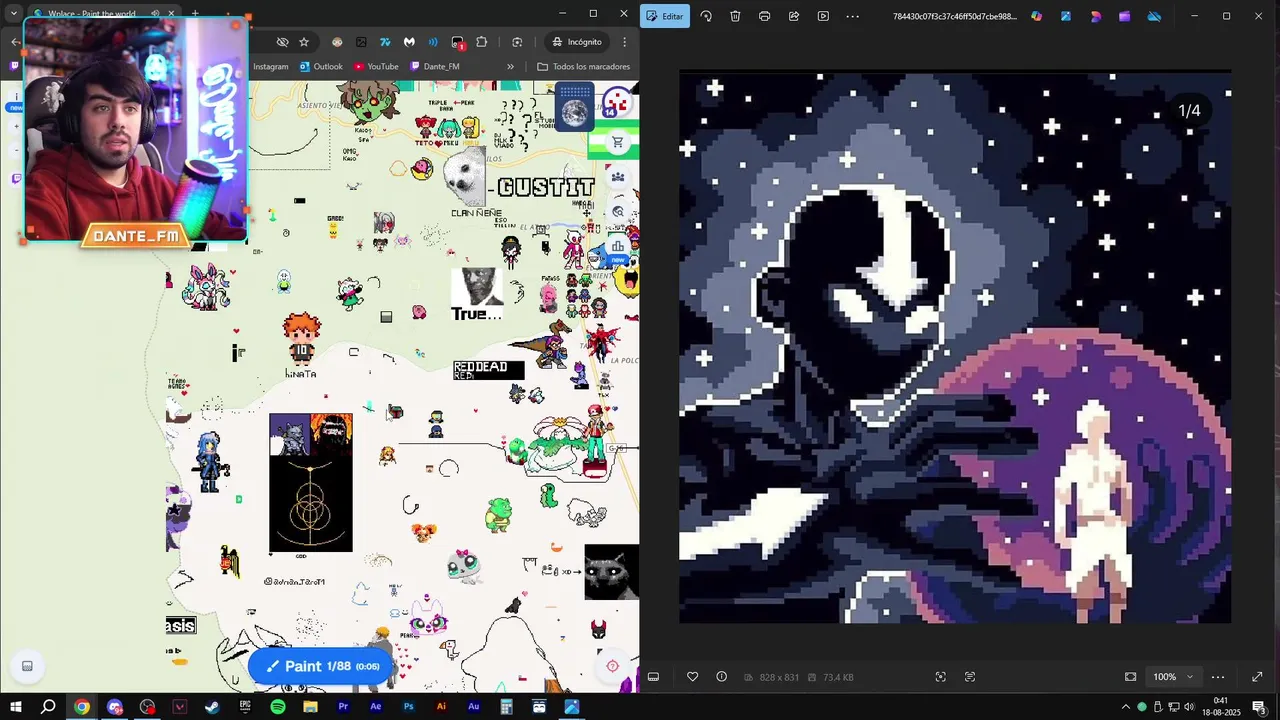Viewport: 1280px width, 720px height.
Task: Click OneDrive cloud icon in Photos
Action: pos(1155,16)
